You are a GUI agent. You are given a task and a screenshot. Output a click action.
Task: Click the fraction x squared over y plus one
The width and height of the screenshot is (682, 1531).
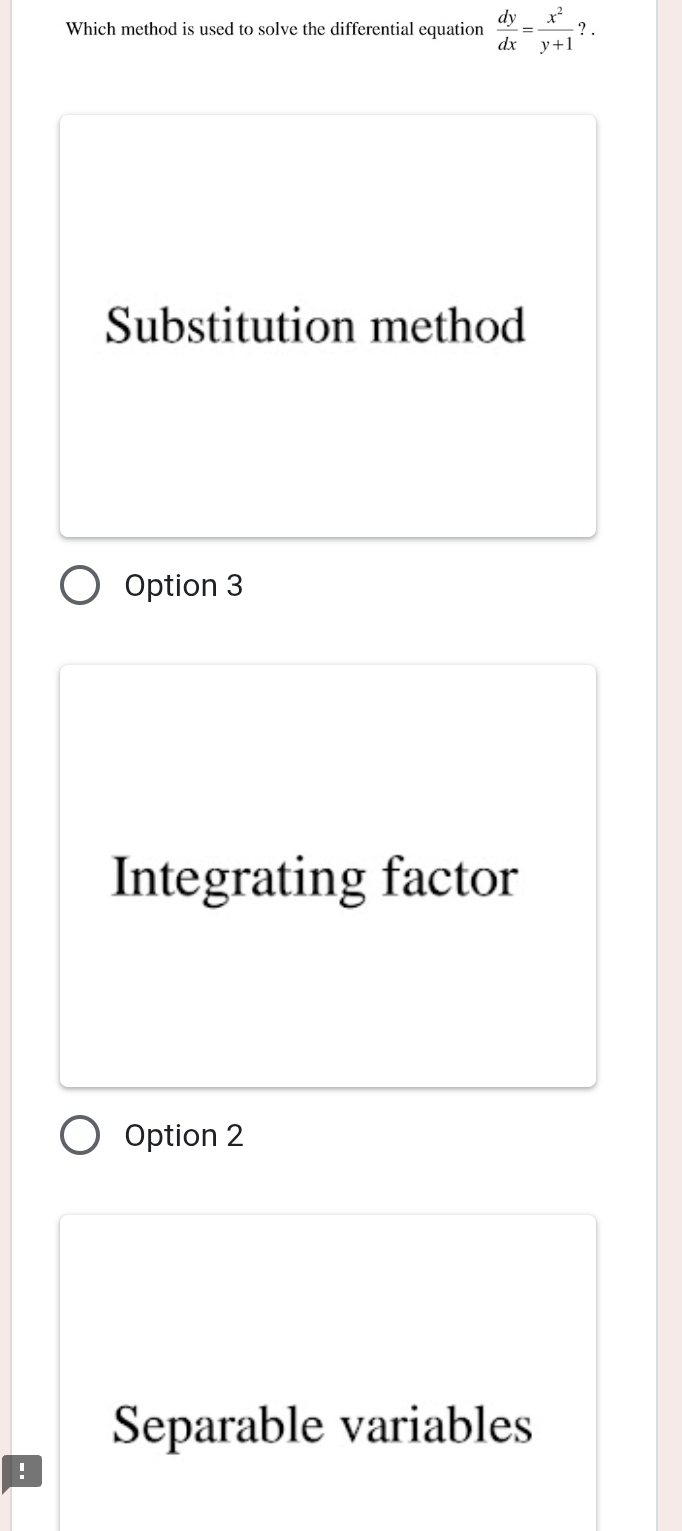556,29
